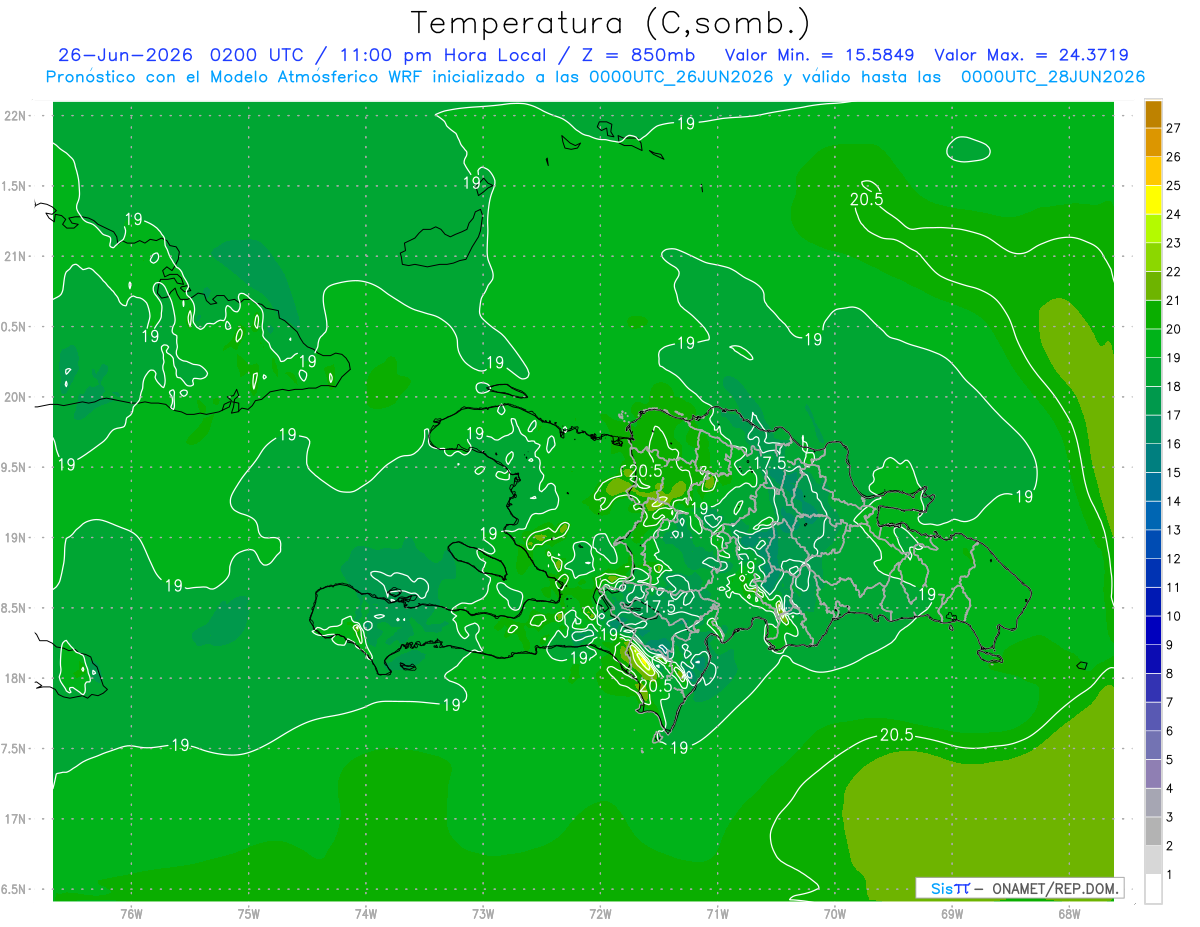Click the bright yellow legend swatch between 24 and 25
Screen dimensions: 1200x927
click(x=1153, y=200)
